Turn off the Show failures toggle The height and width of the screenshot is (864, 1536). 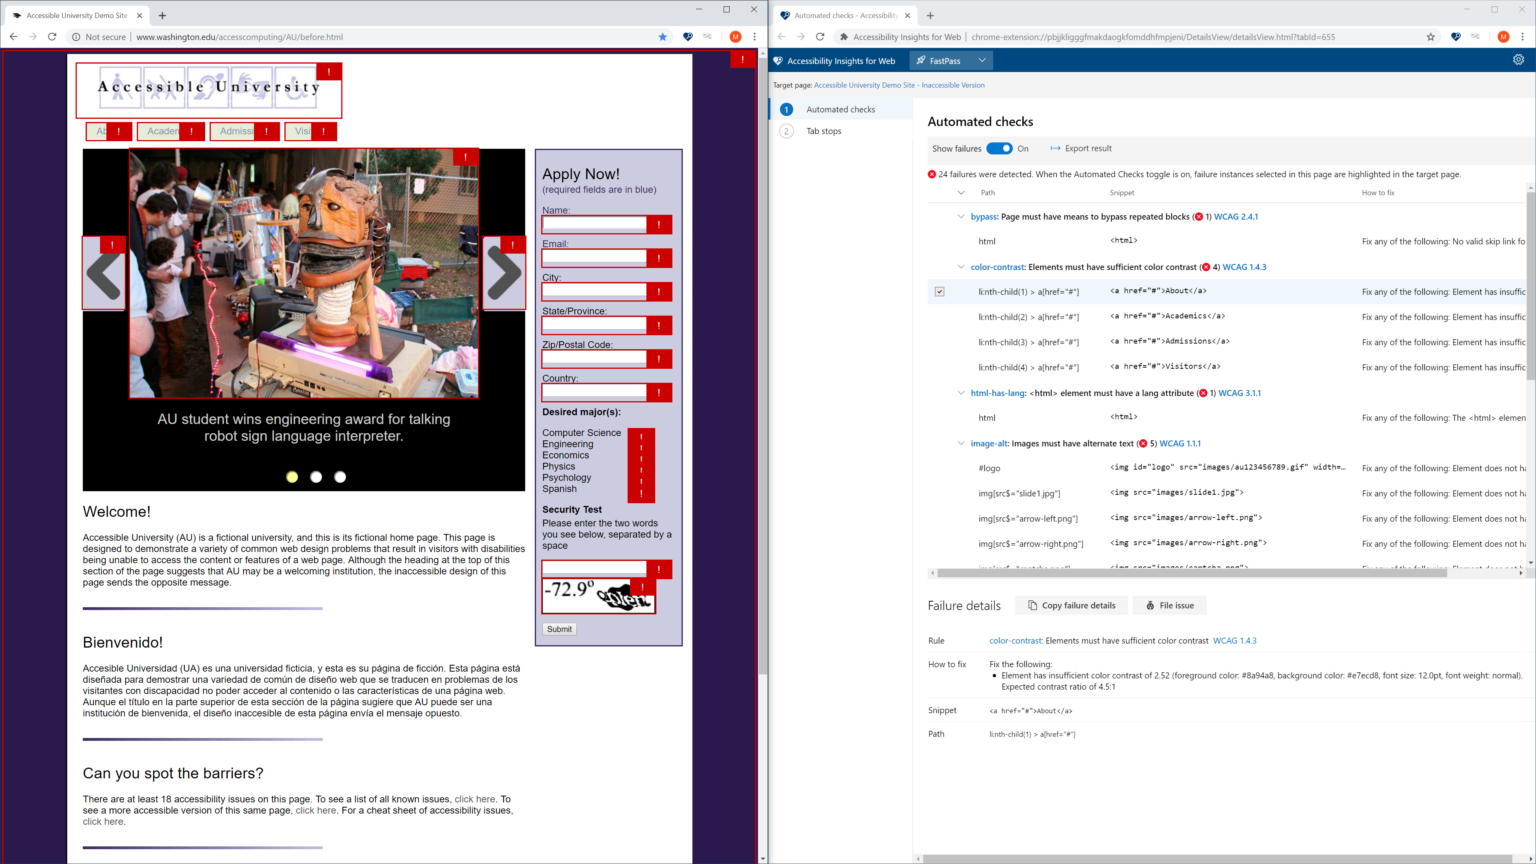(x=999, y=148)
